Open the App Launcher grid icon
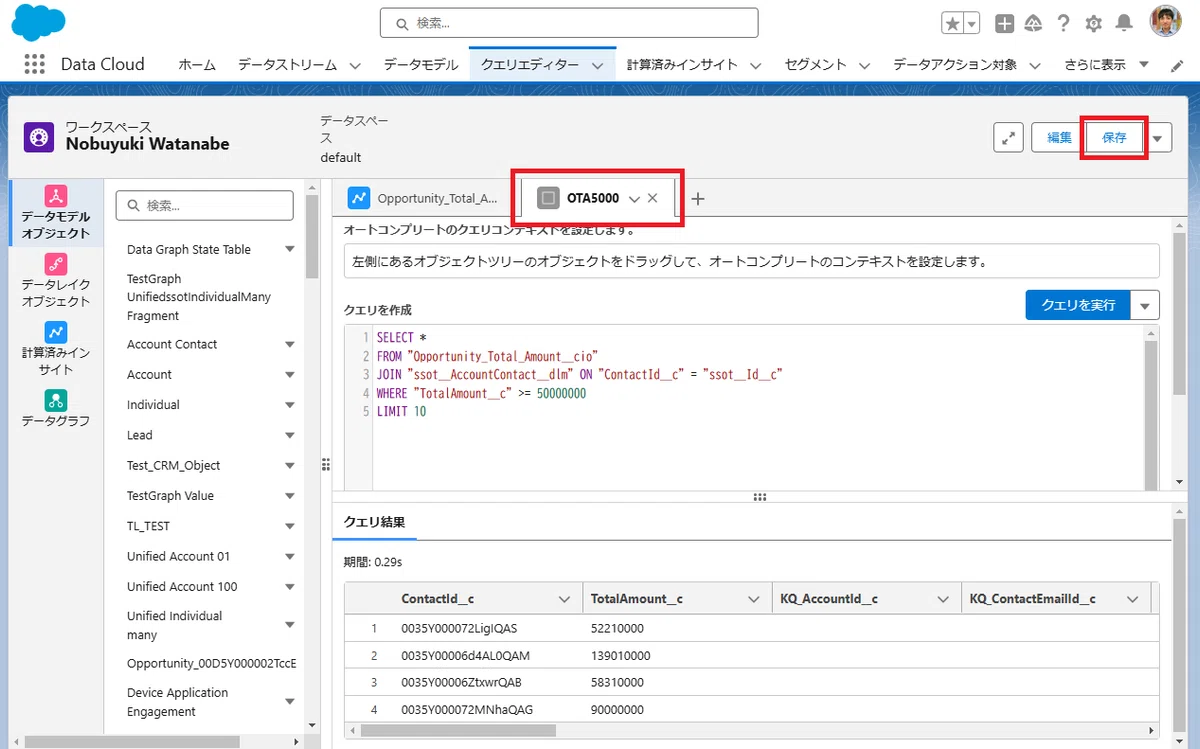 34,64
